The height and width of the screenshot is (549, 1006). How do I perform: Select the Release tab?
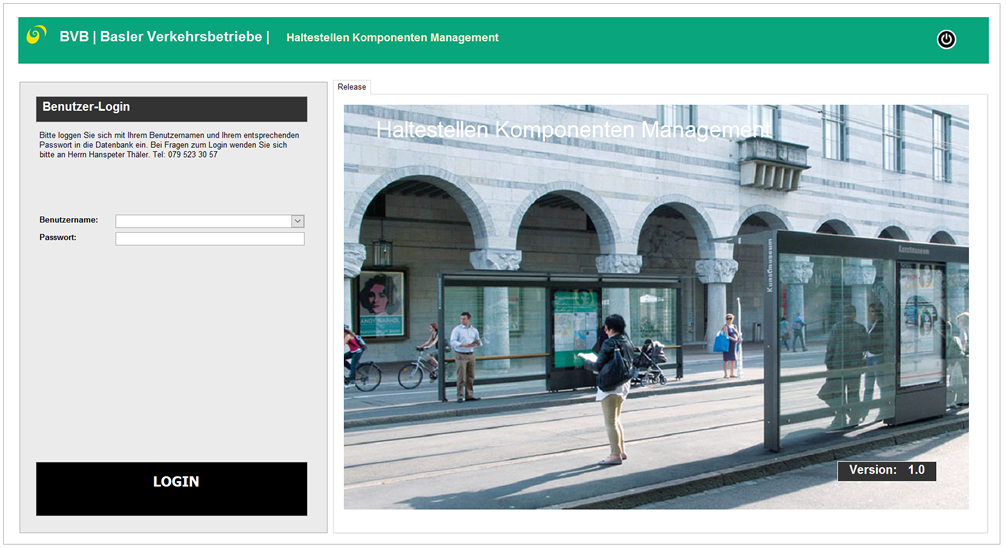click(x=352, y=87)
